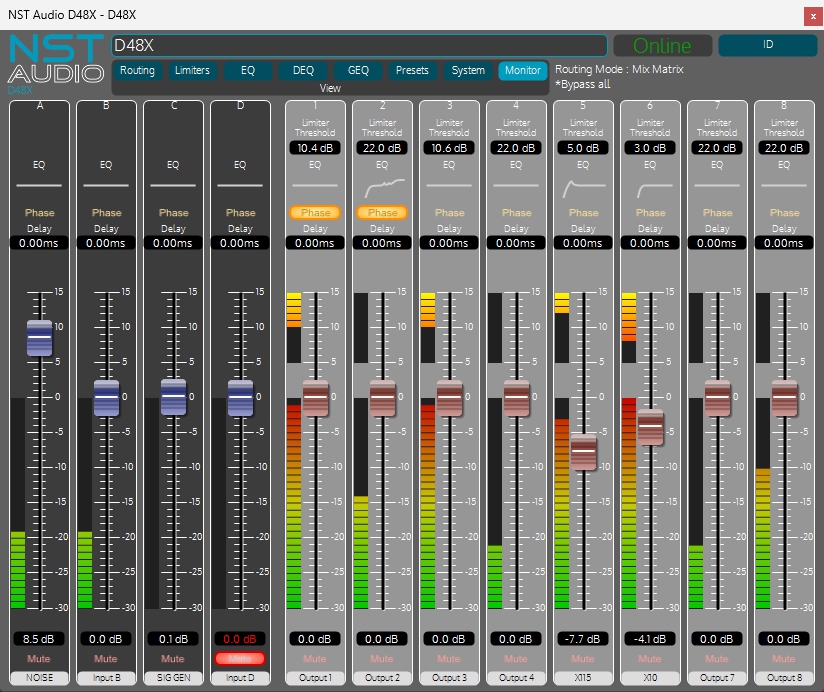Open the EQ curve of output 5
The image size is (824, 692).
[x=583, y=188]
